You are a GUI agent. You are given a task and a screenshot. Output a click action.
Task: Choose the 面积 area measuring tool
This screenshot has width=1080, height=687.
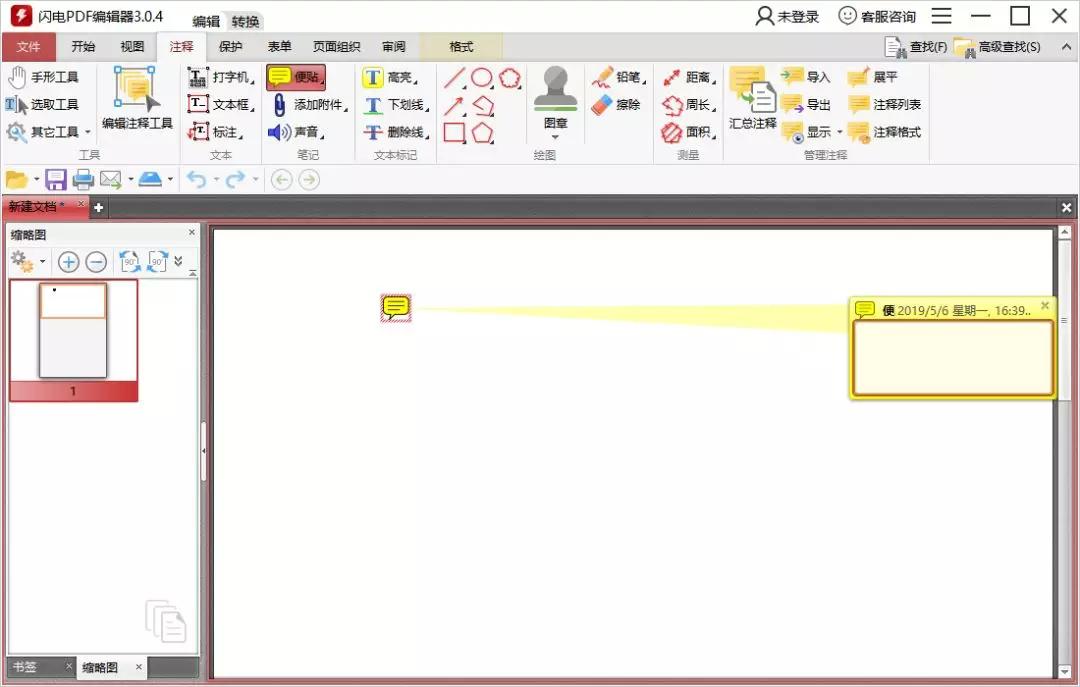tap(689, 132)
